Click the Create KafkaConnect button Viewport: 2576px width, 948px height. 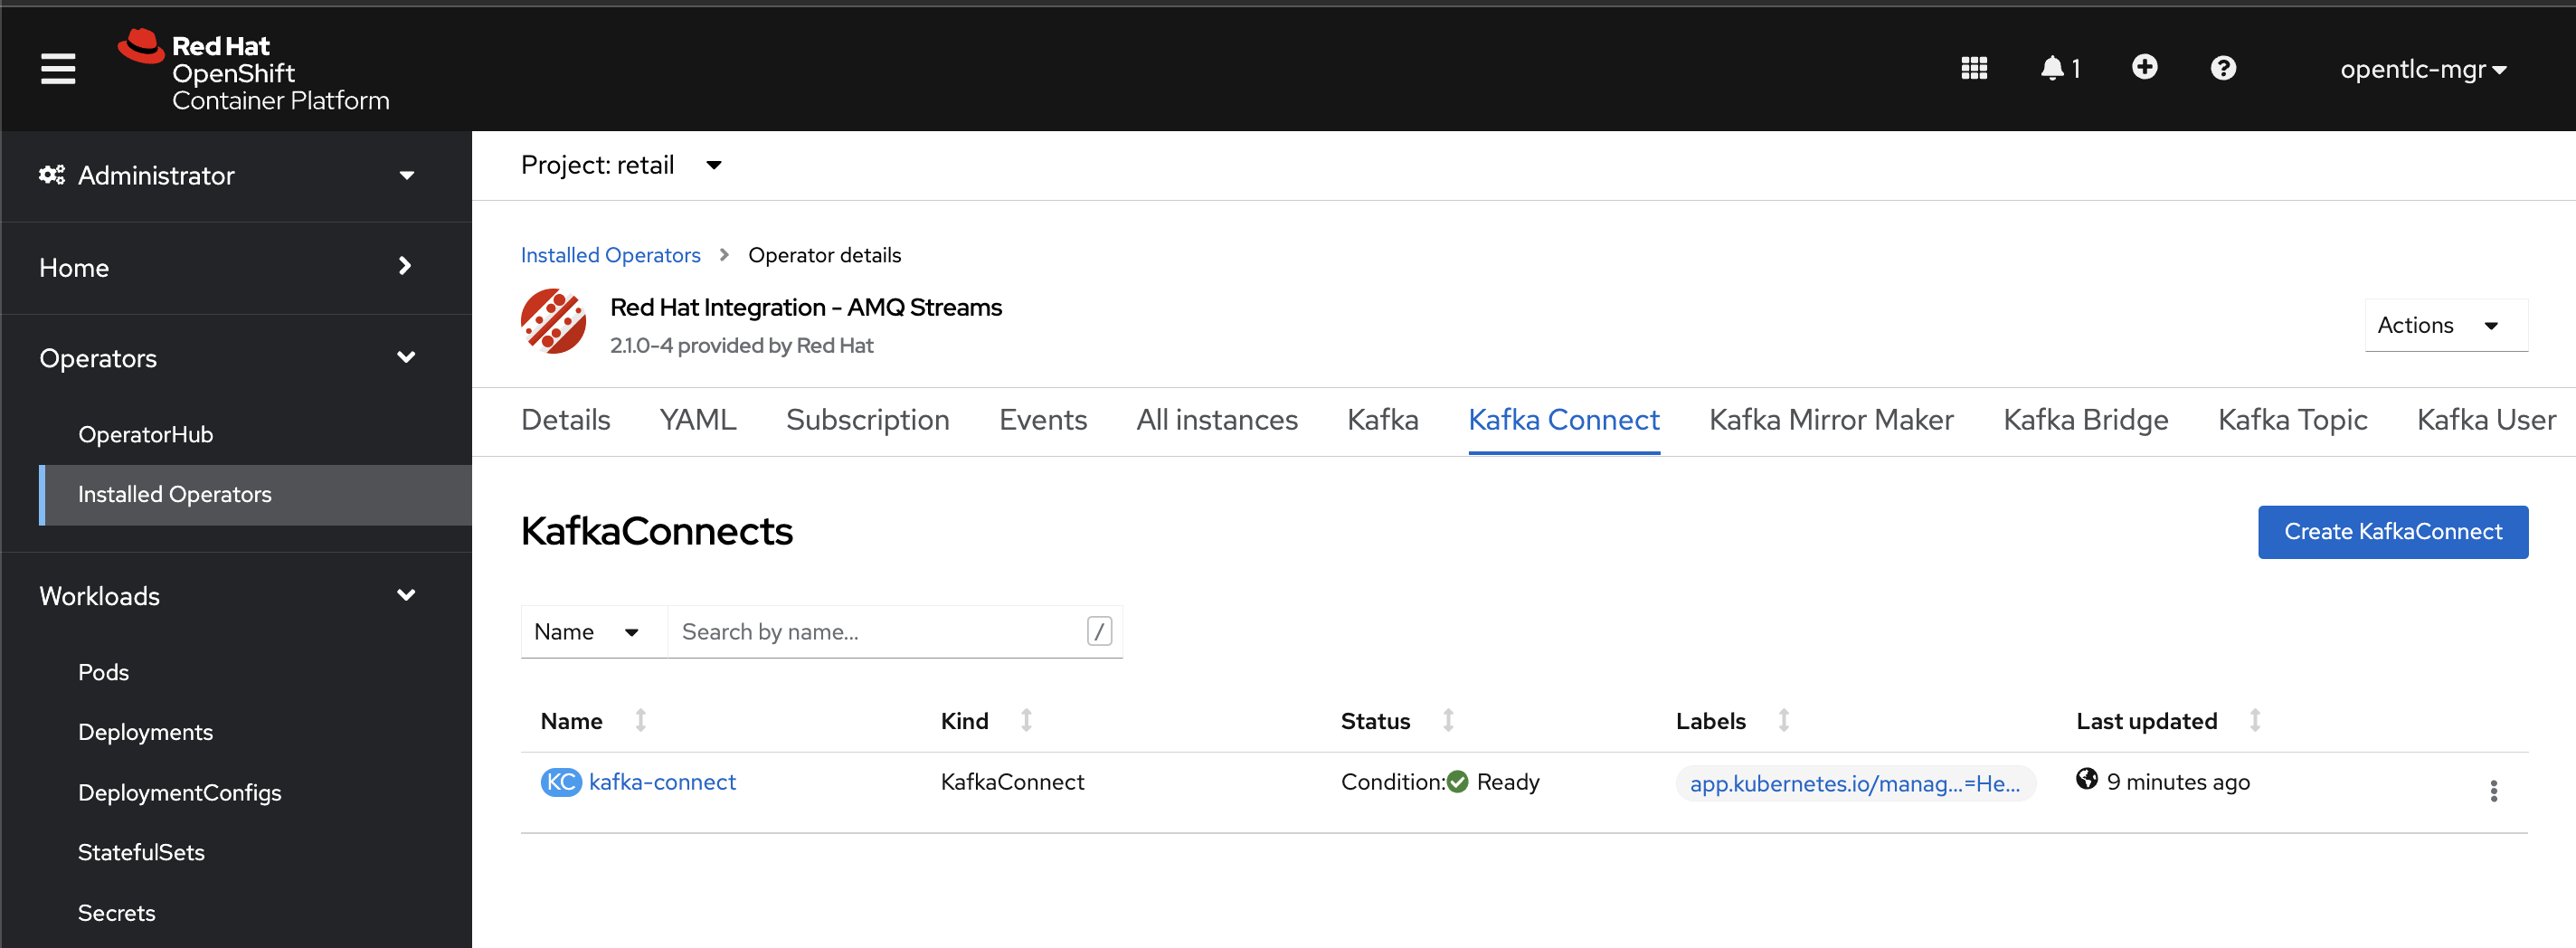click(x=2392, y=532)
